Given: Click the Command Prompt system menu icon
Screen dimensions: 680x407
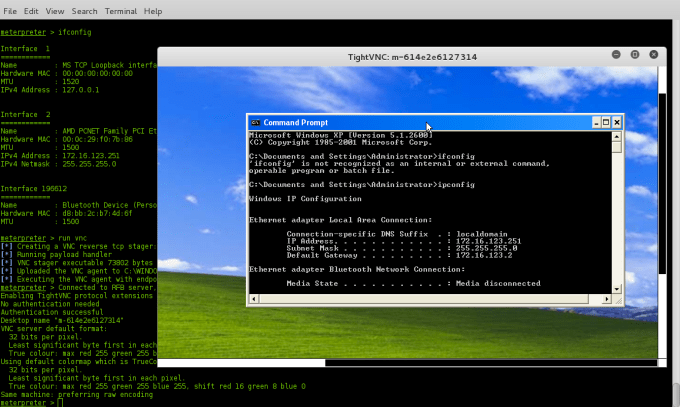Looking at the screenshot, I should [x=255, y=122].
